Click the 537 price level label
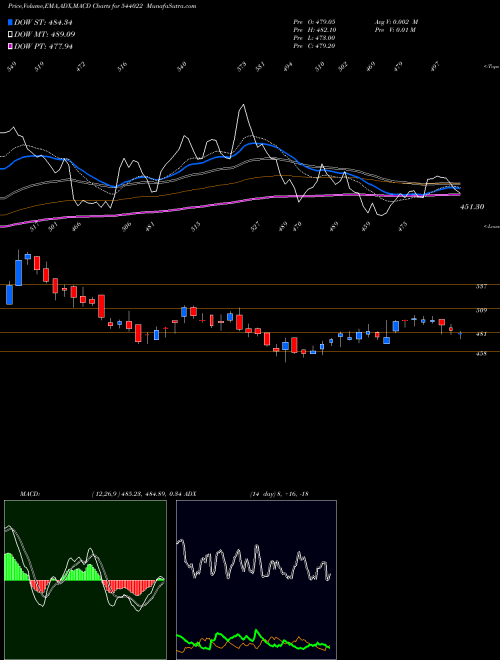The width and height of the screenshot is (500, 660). pos(481,286)
